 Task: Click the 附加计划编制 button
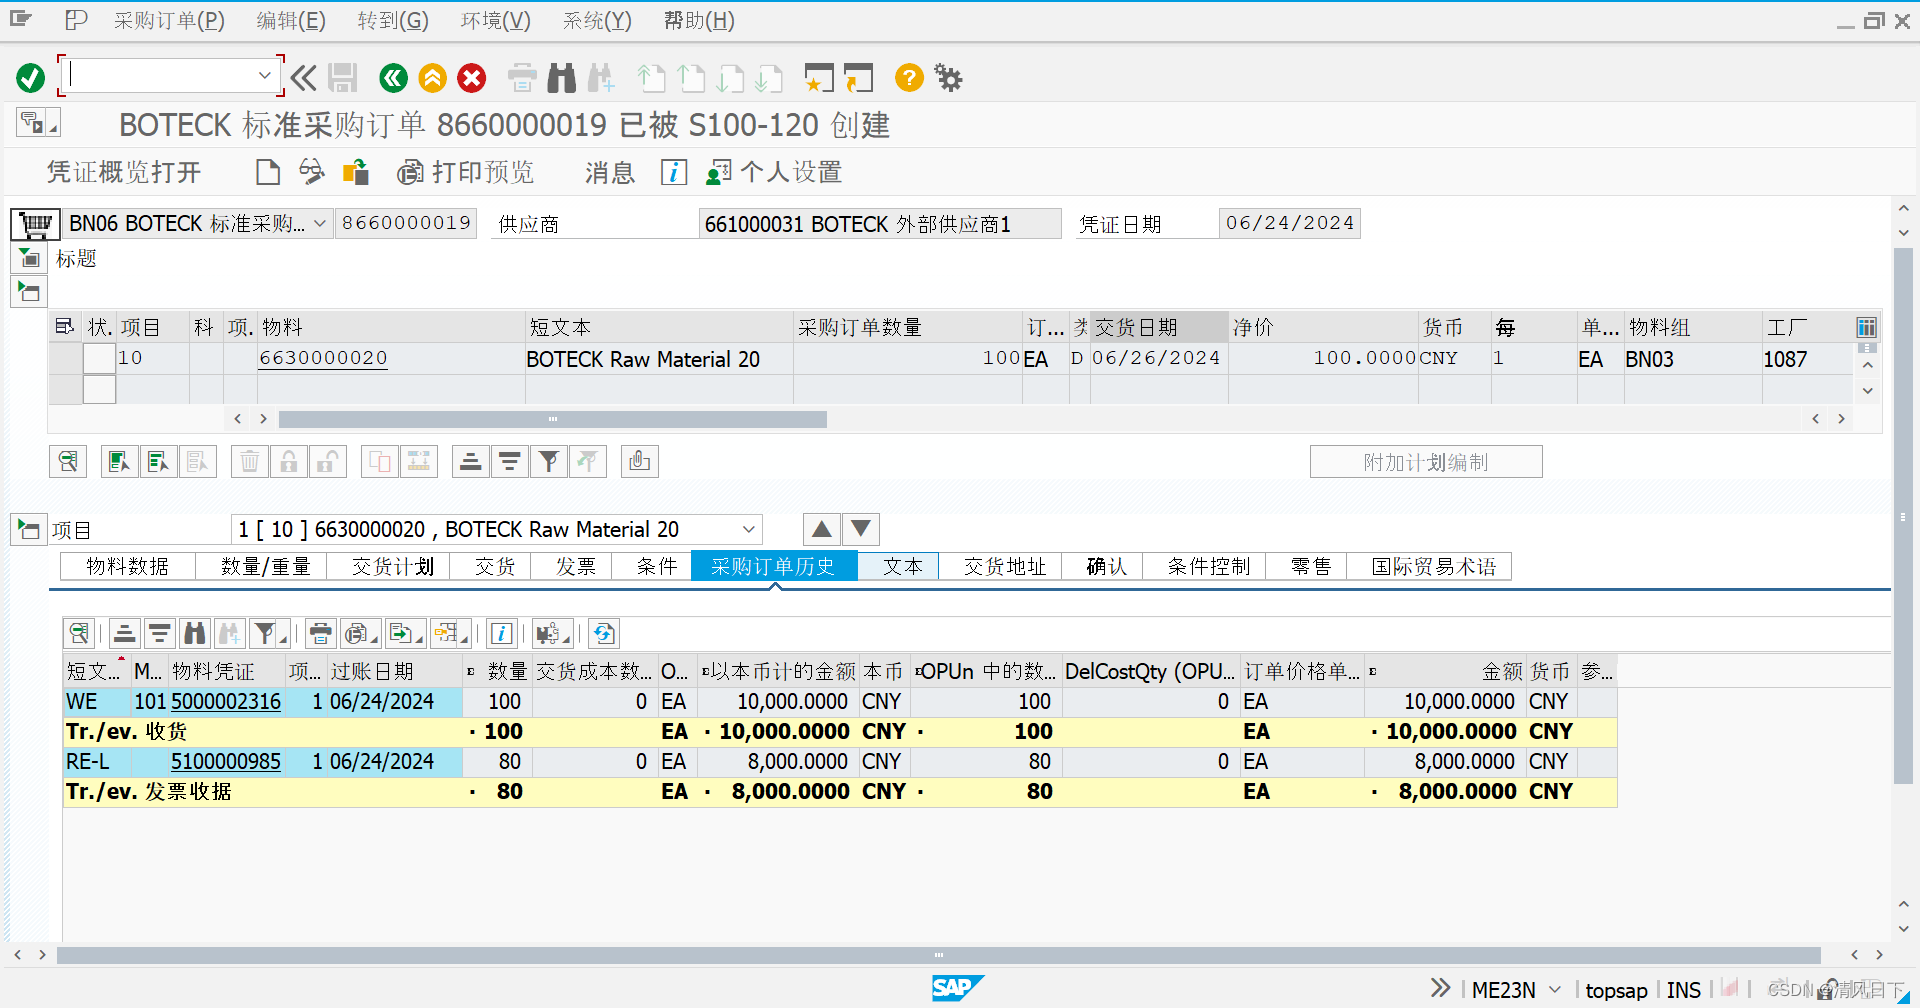click(1426, 462)
